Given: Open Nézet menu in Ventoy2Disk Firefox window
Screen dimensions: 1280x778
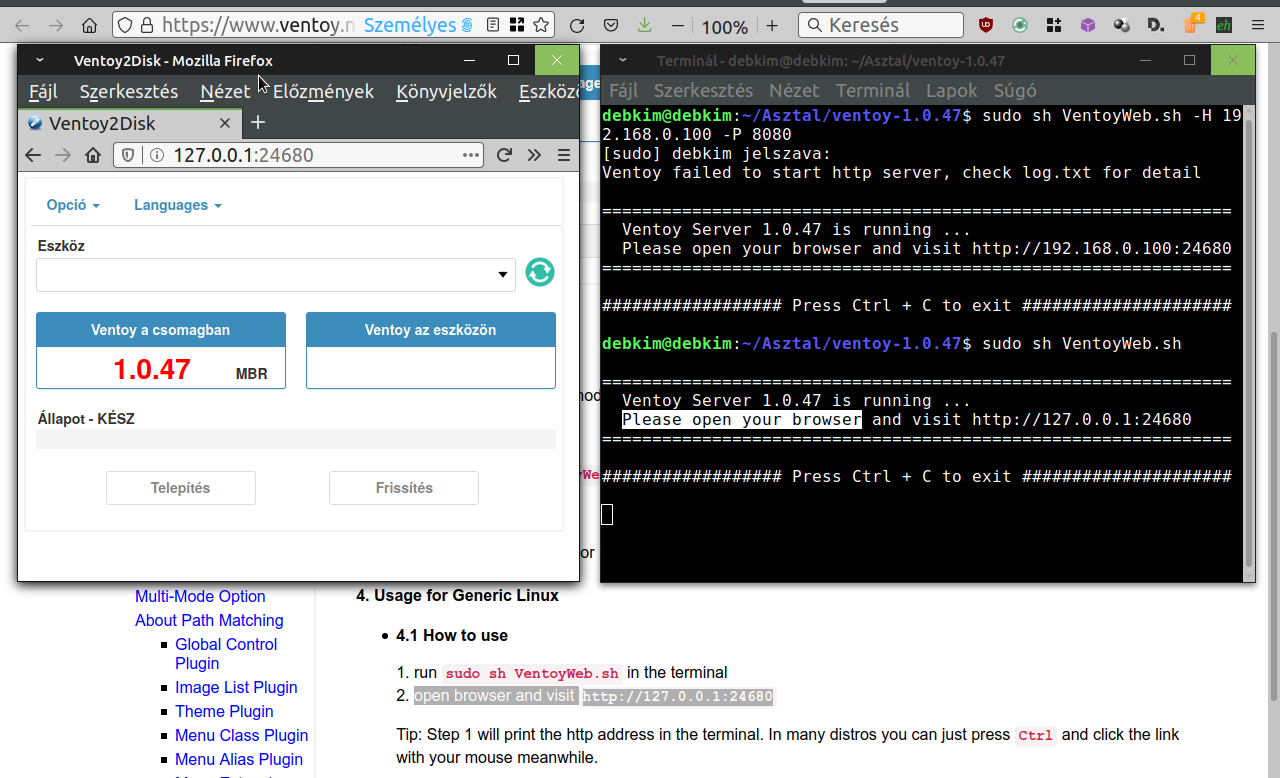Looking at the screenshot, I should click(225, 92).
